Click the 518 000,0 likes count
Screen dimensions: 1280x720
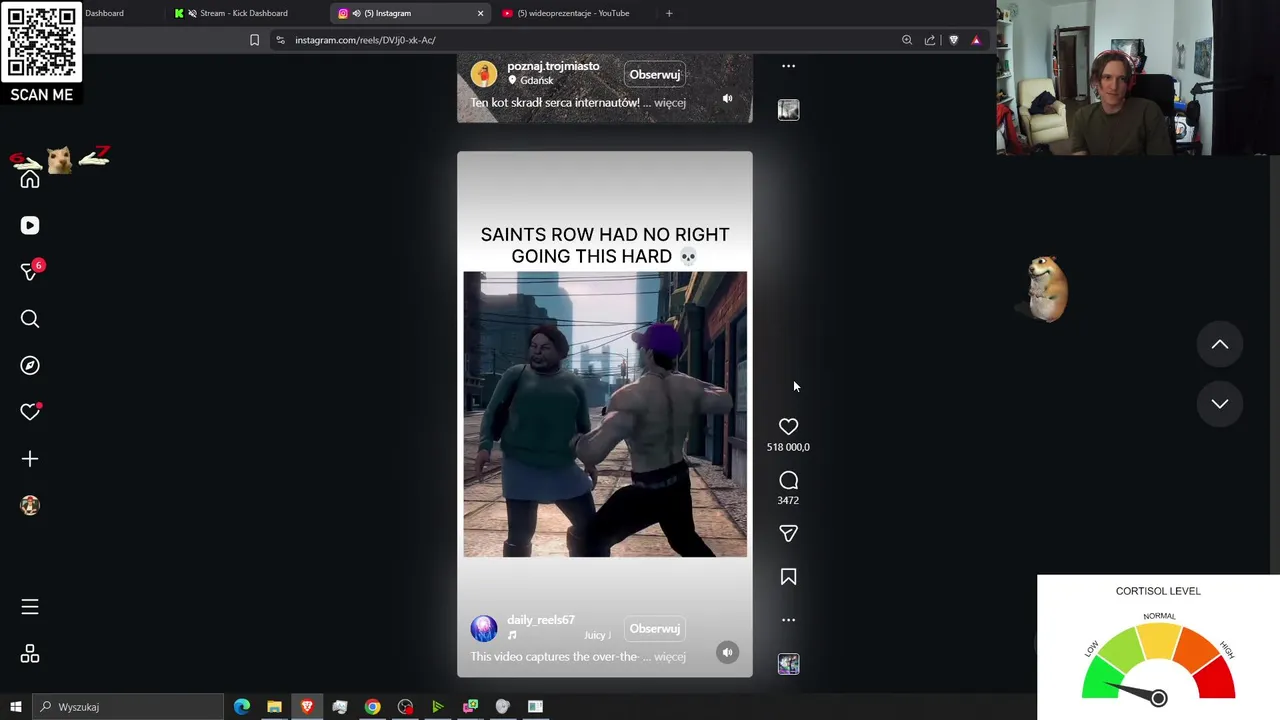[x=788, y=447]
